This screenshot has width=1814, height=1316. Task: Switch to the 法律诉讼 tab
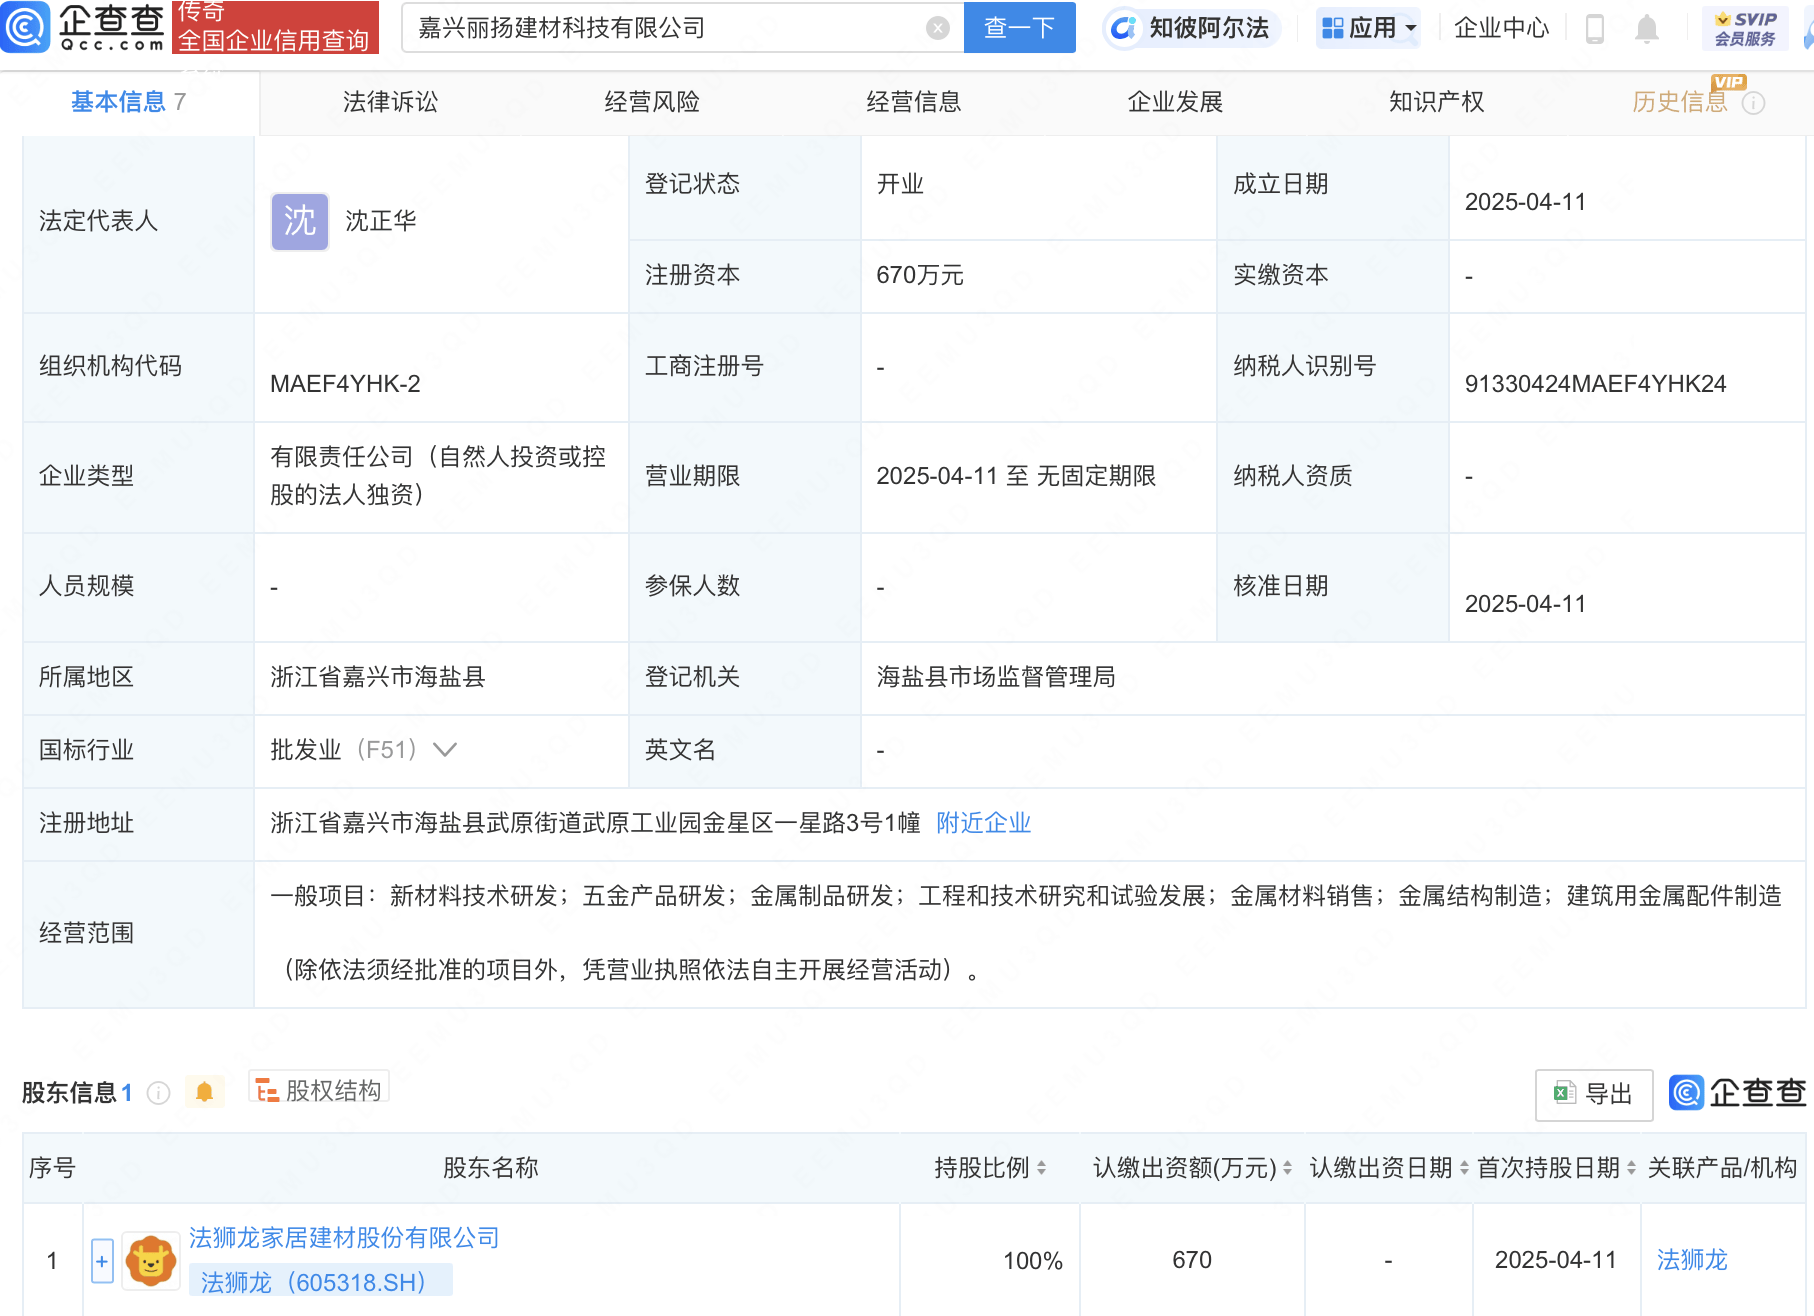point(390,102)
